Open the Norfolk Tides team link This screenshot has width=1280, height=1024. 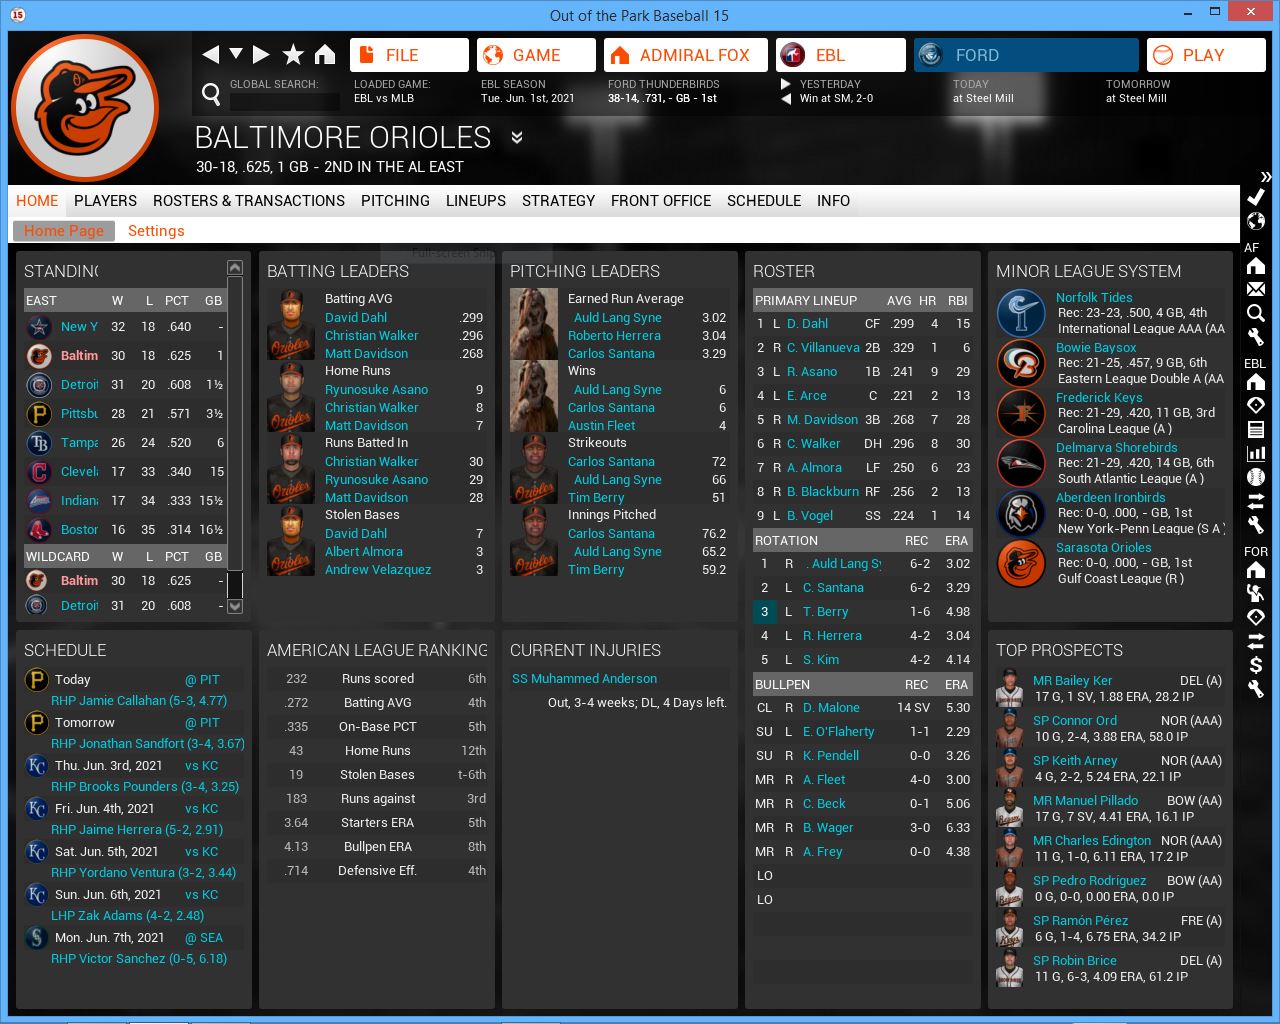pyautogui.click(x=1094, y=297)
